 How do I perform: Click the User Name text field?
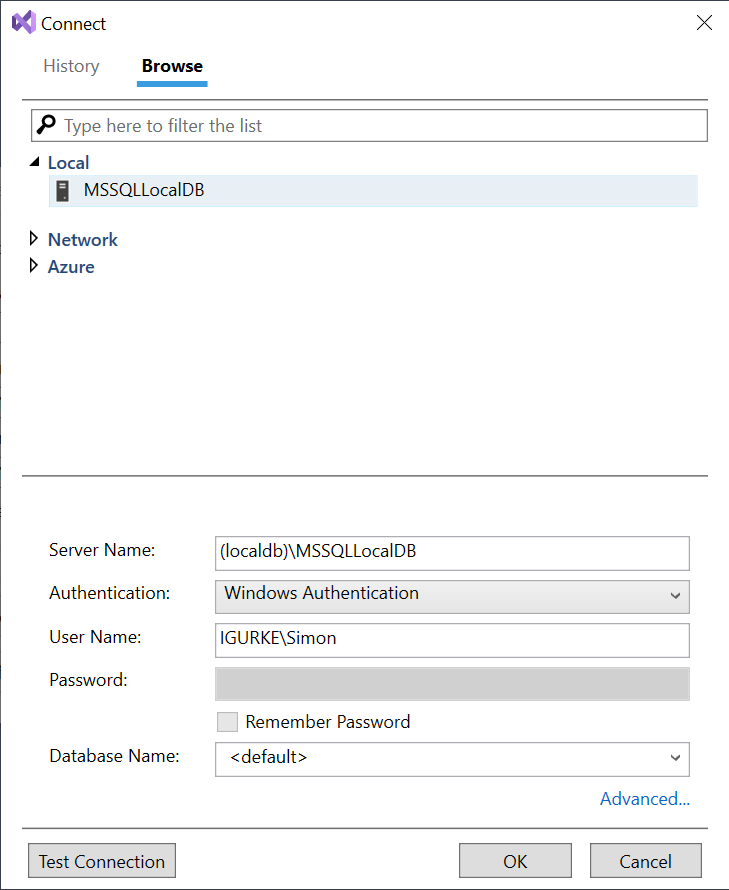pos(452,639)
